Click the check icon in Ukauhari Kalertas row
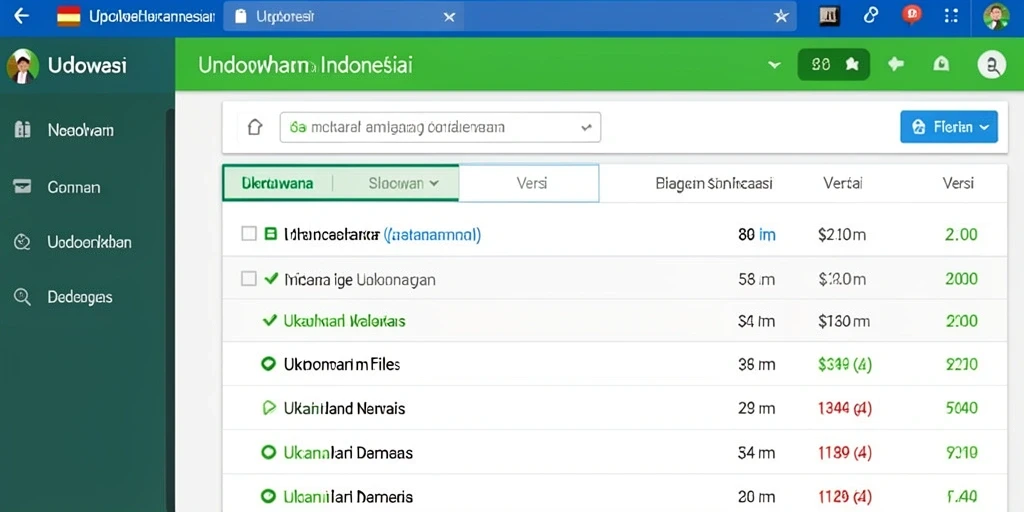Viewport: 1024px width, 512px height. pos(269,320)
